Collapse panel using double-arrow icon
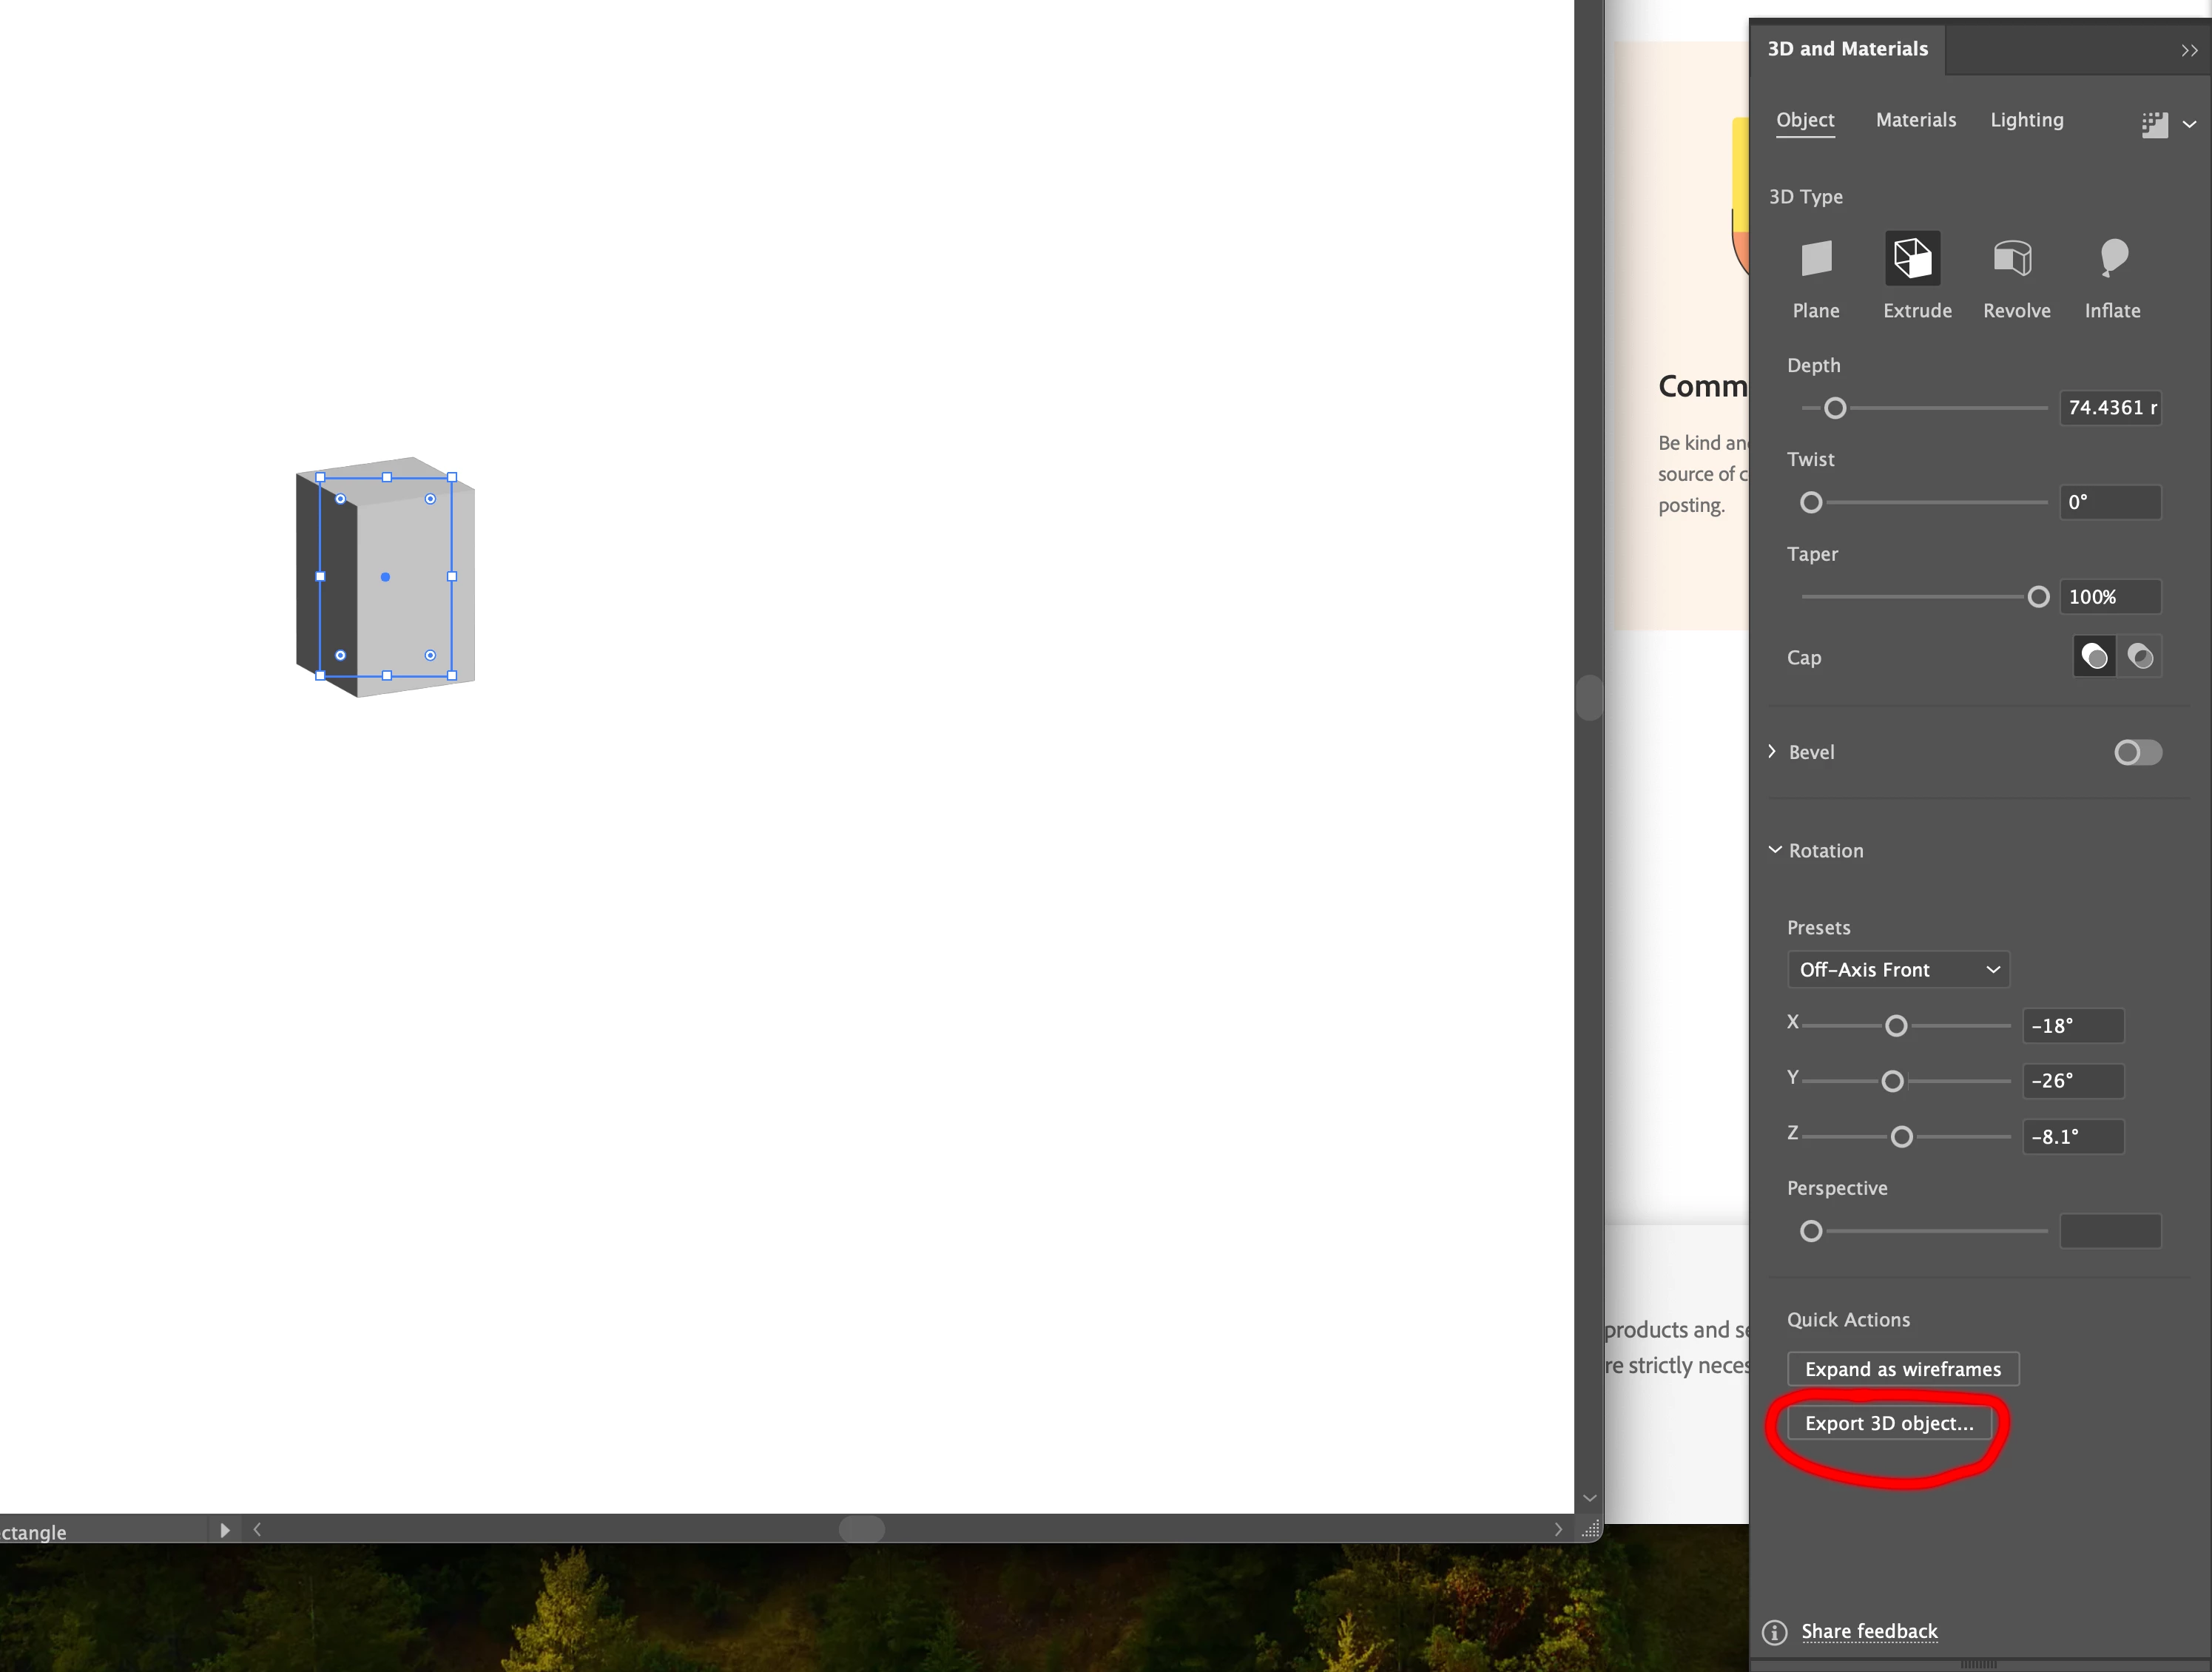This screenshot has width=2212, height=1672. click(2189, 50)
